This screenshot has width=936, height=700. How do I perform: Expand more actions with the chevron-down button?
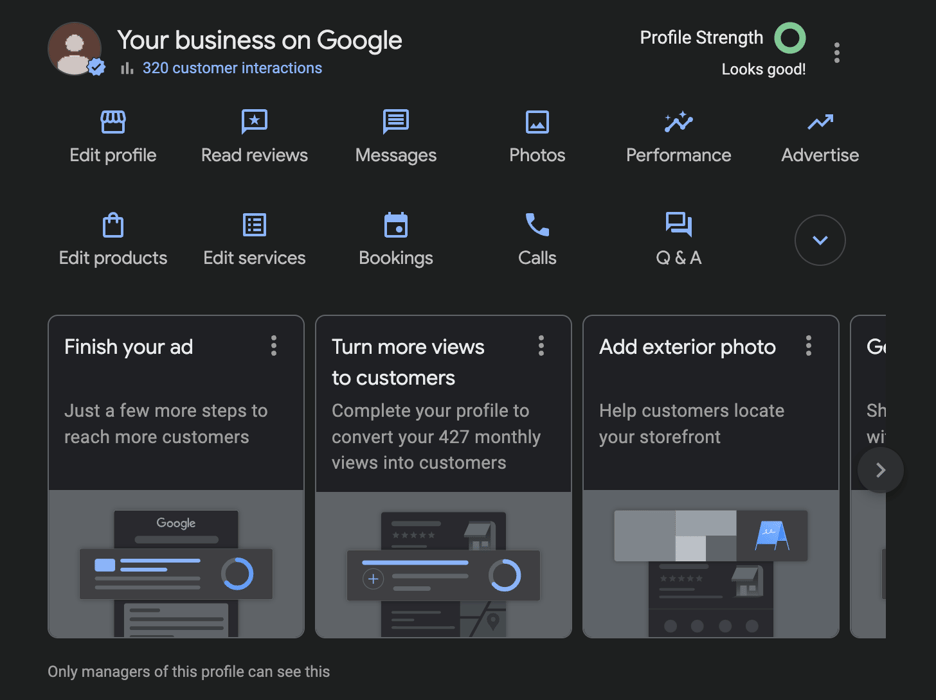pyautogui.click(x=820, y=240)
